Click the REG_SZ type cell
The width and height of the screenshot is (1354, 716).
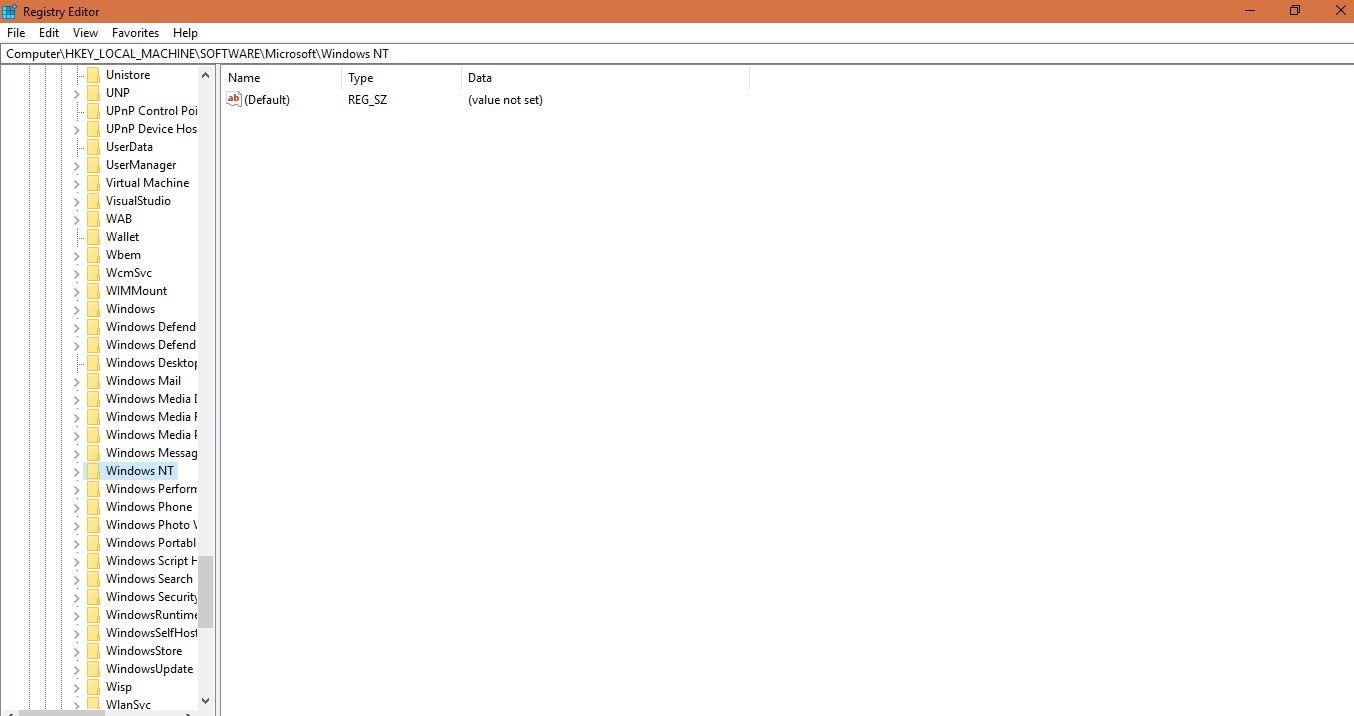coord(367,100)
